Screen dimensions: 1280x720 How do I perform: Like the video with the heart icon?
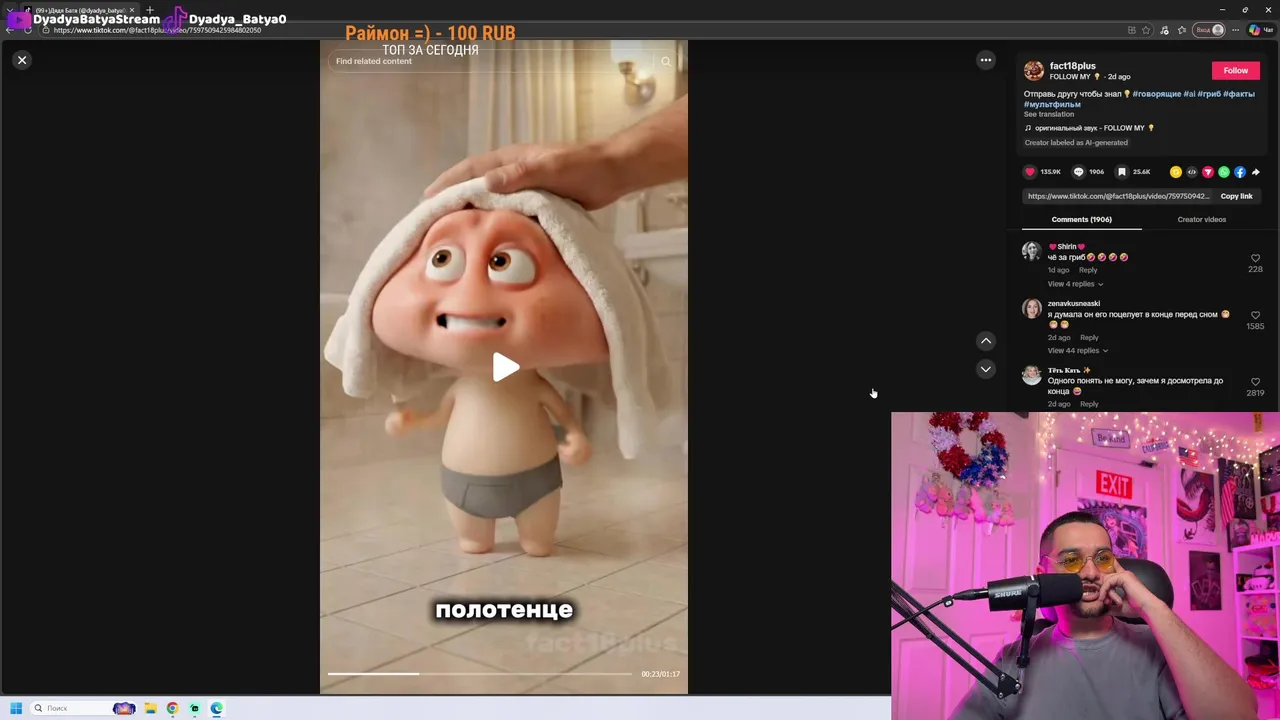(1030, 172)
